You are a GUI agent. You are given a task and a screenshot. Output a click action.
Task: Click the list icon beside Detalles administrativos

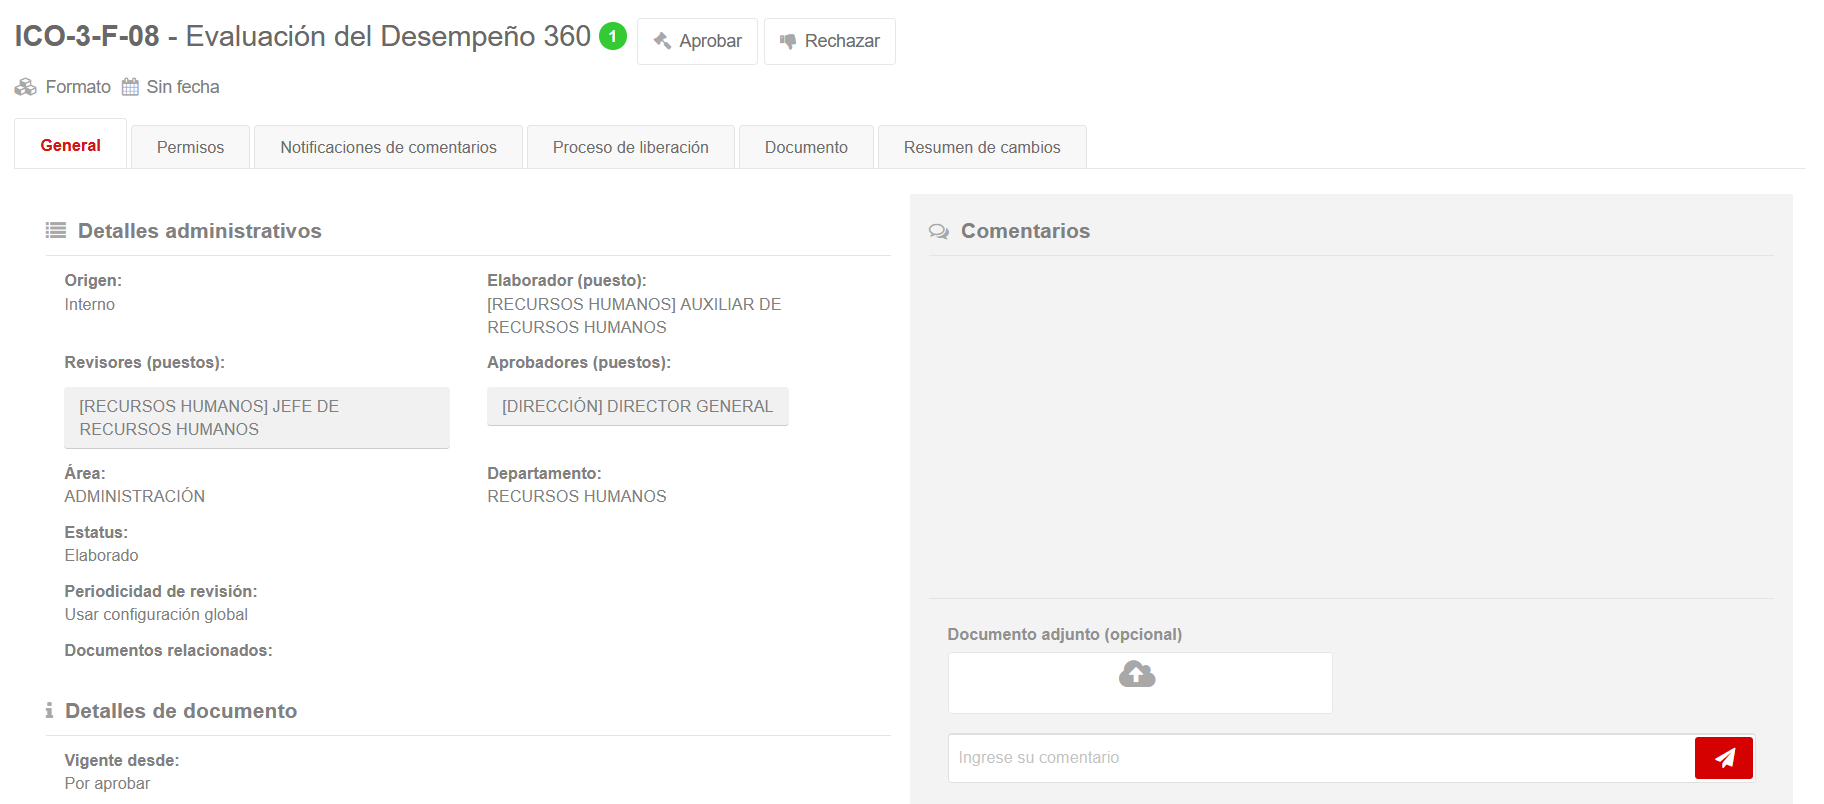click(56, 231)
